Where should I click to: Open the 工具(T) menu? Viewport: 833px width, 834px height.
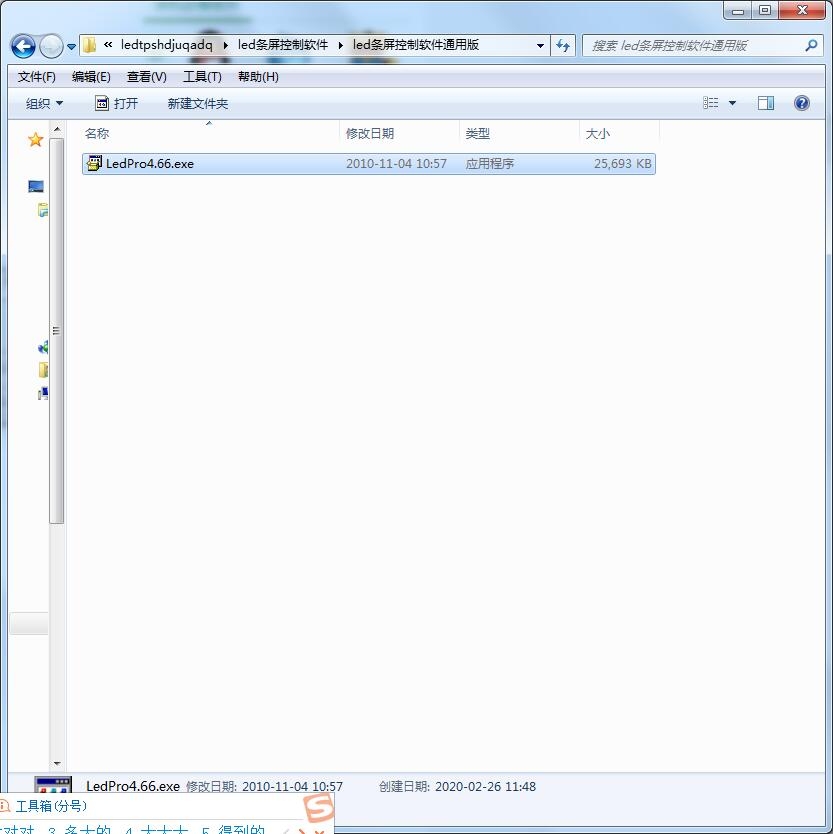(x=202, y=77)
